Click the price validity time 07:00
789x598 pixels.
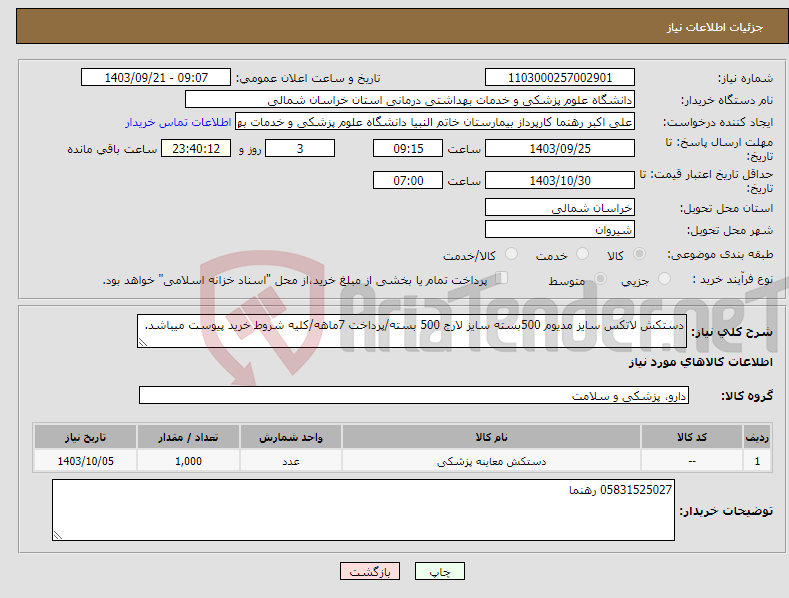408,180
